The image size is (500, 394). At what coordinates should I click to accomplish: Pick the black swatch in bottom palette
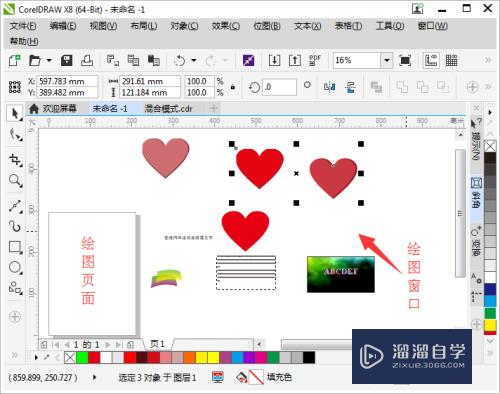(x=309, y=358)
